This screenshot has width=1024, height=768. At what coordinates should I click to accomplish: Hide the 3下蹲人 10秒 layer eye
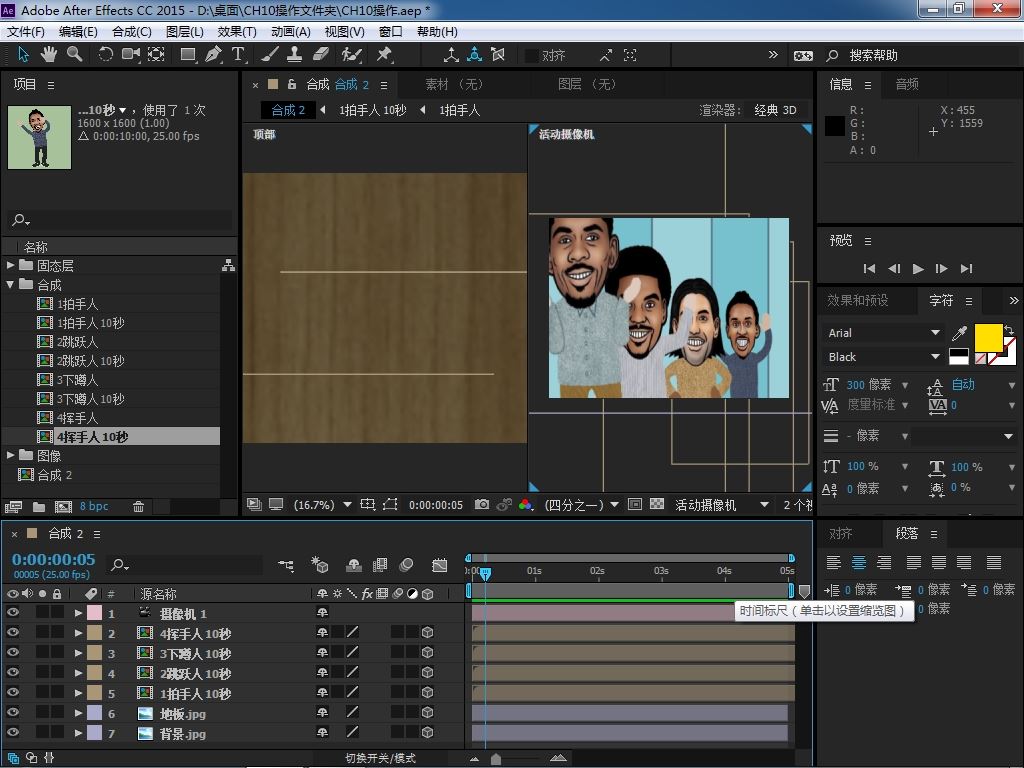12,652
